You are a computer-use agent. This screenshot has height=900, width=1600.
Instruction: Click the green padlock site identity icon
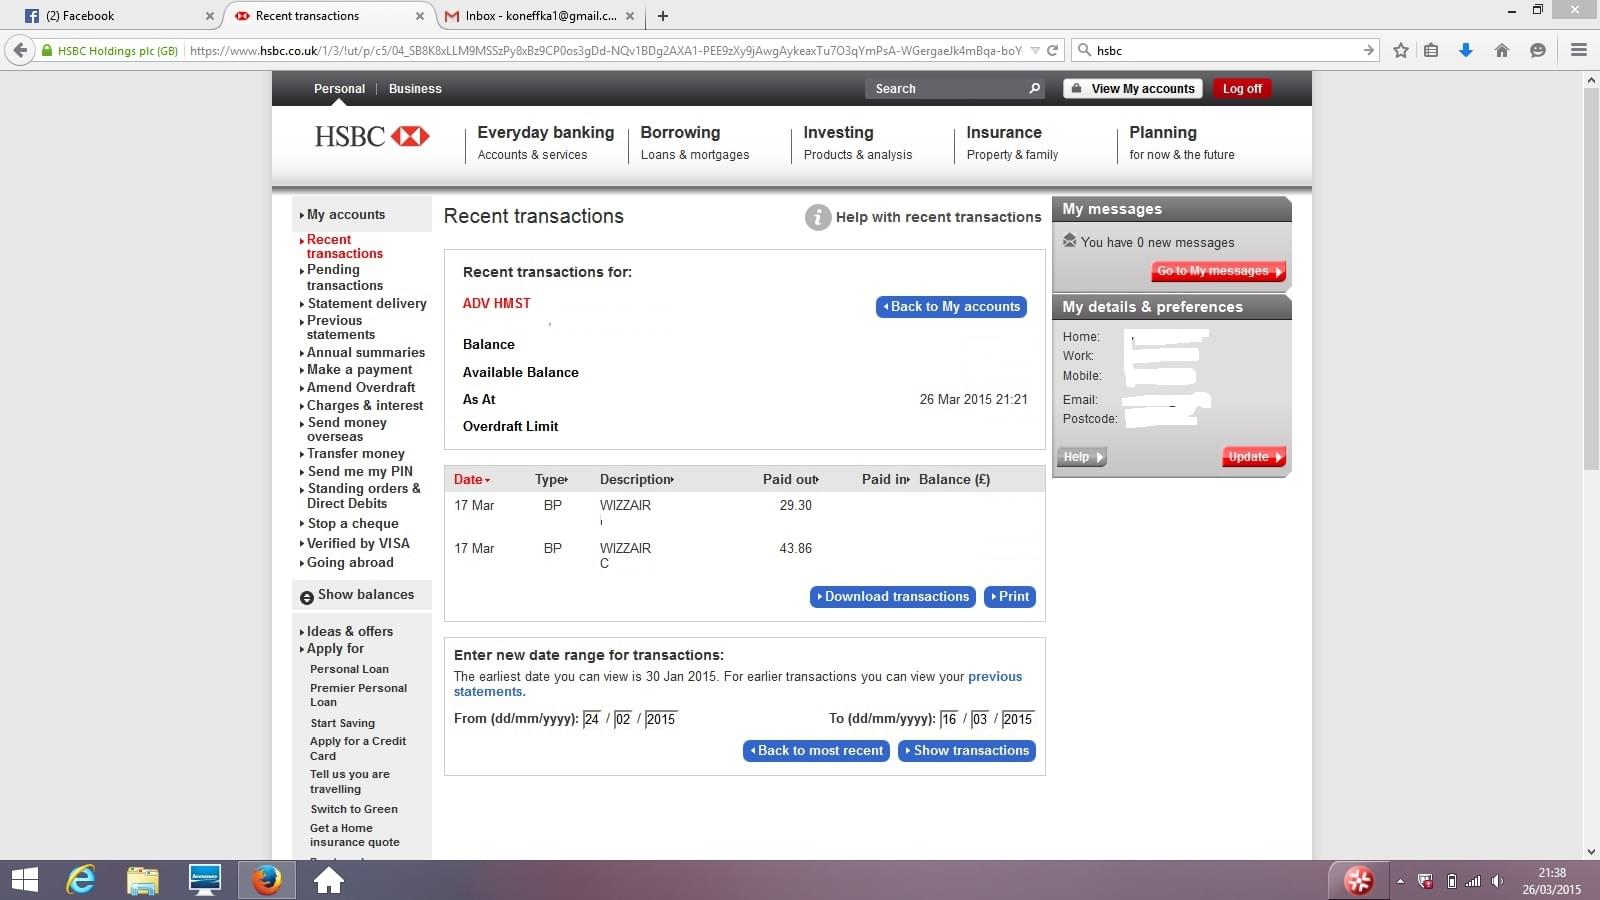coord(46,50)
